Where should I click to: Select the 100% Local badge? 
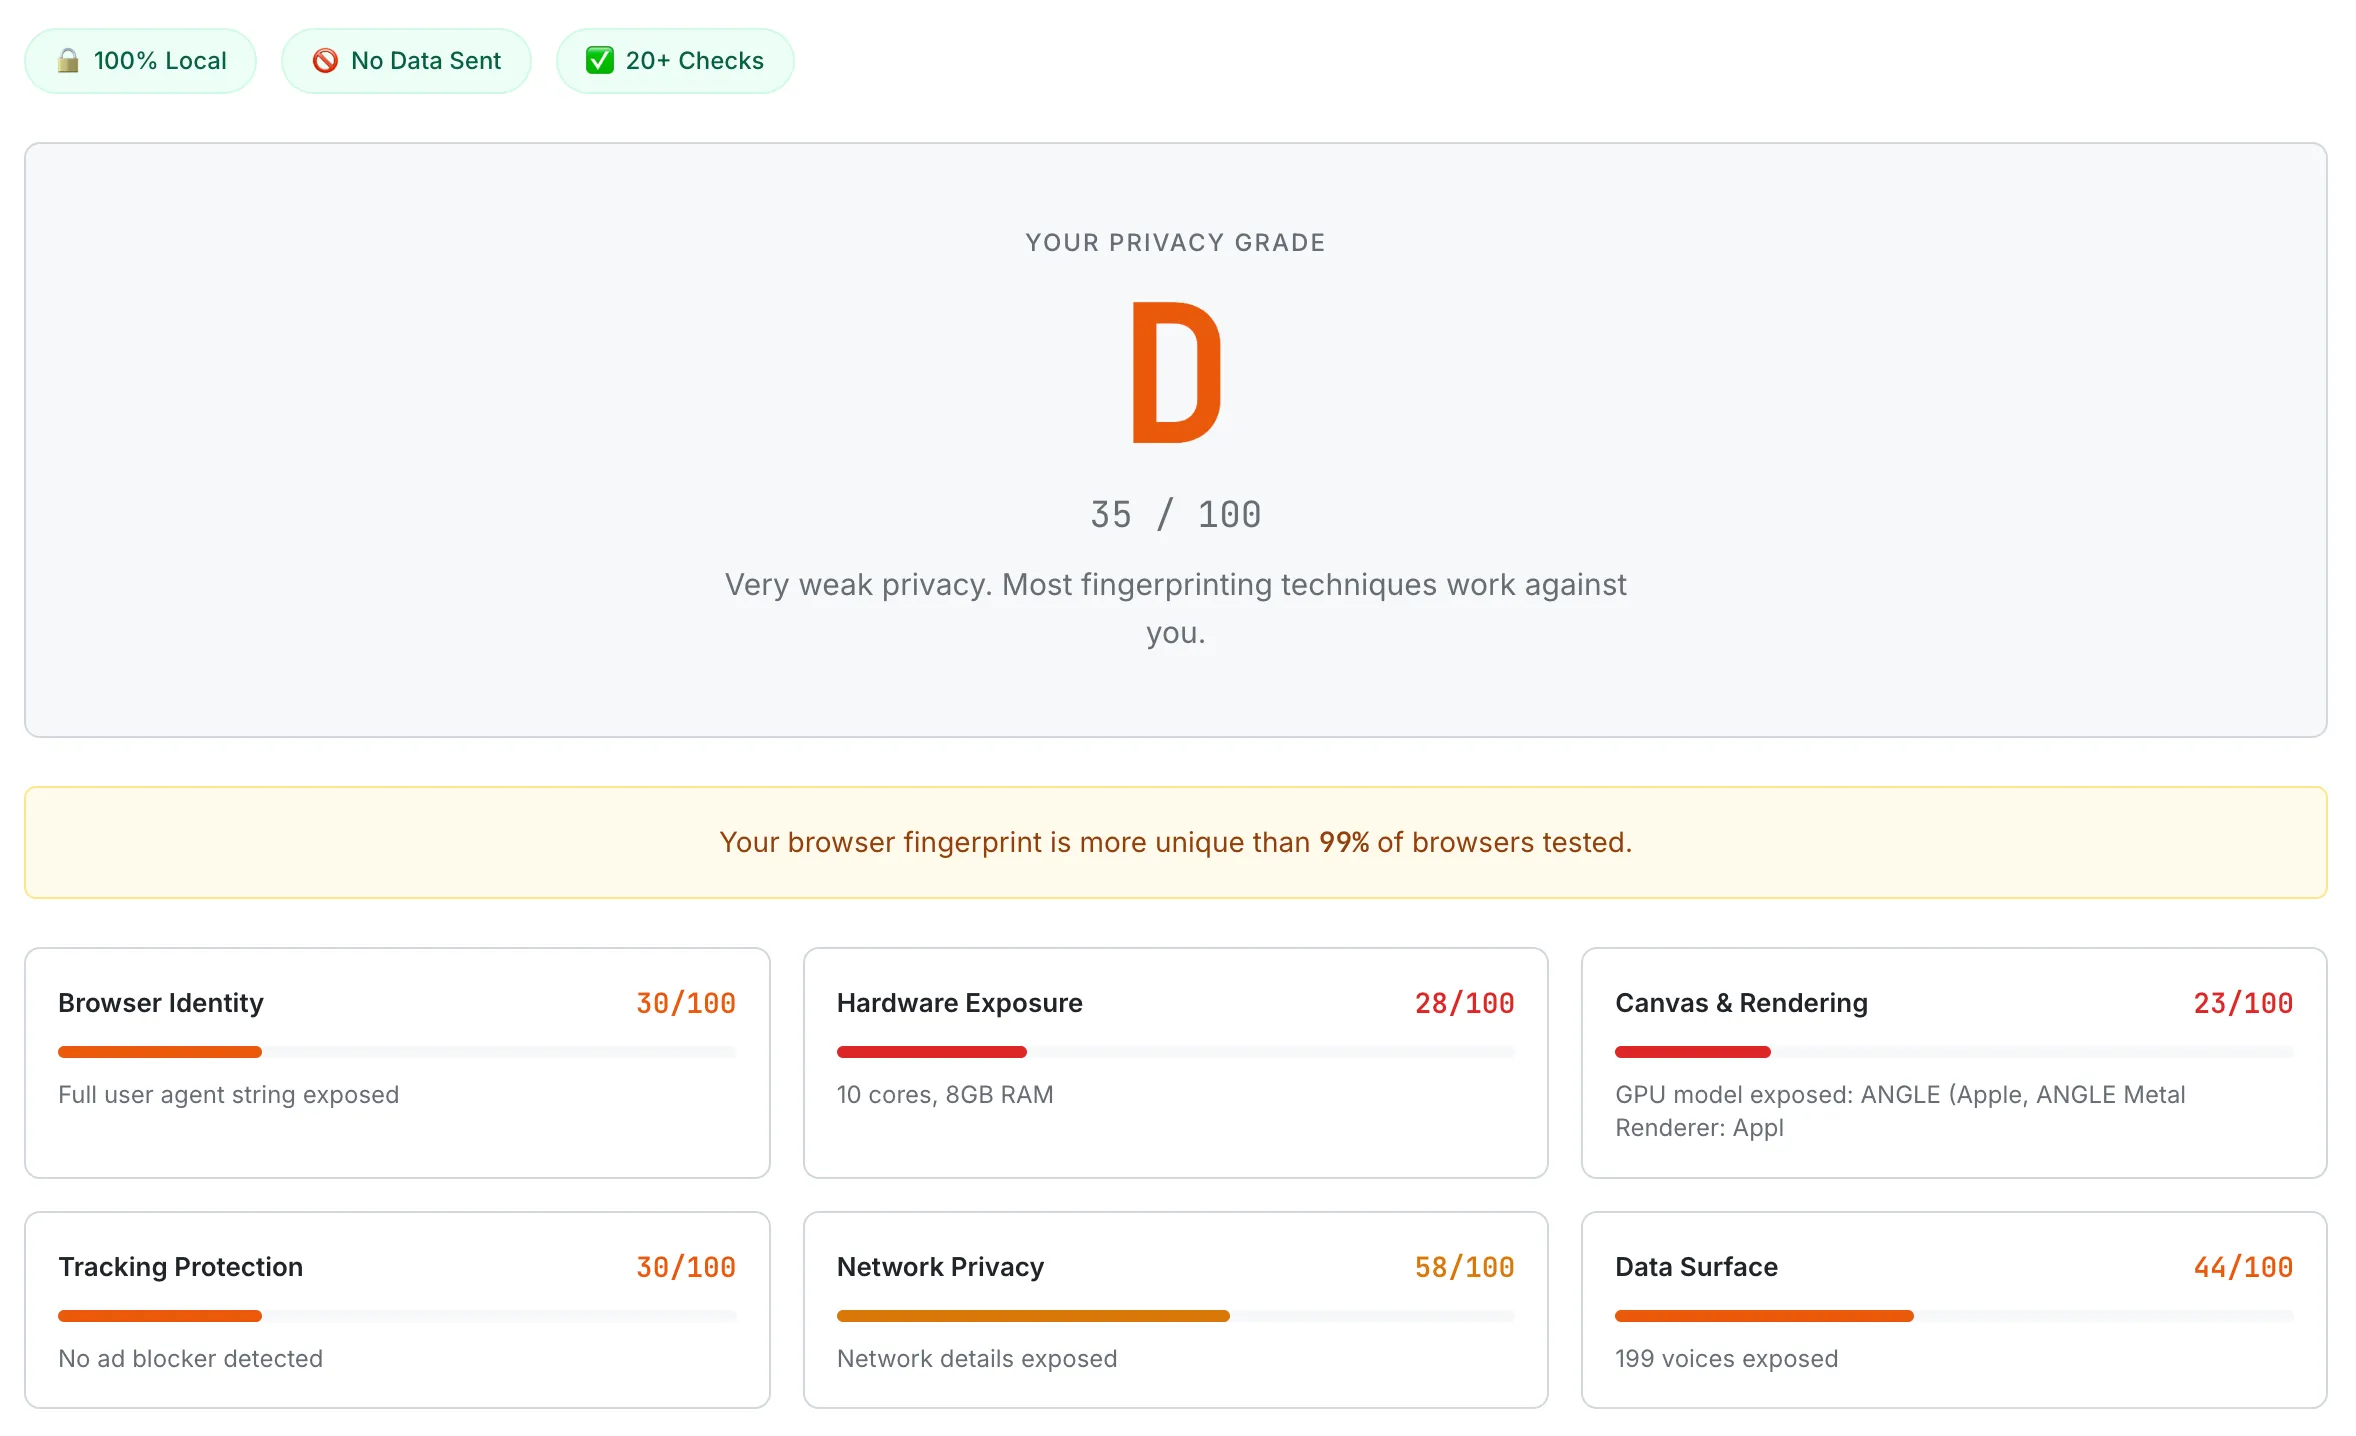pos(140,60)
